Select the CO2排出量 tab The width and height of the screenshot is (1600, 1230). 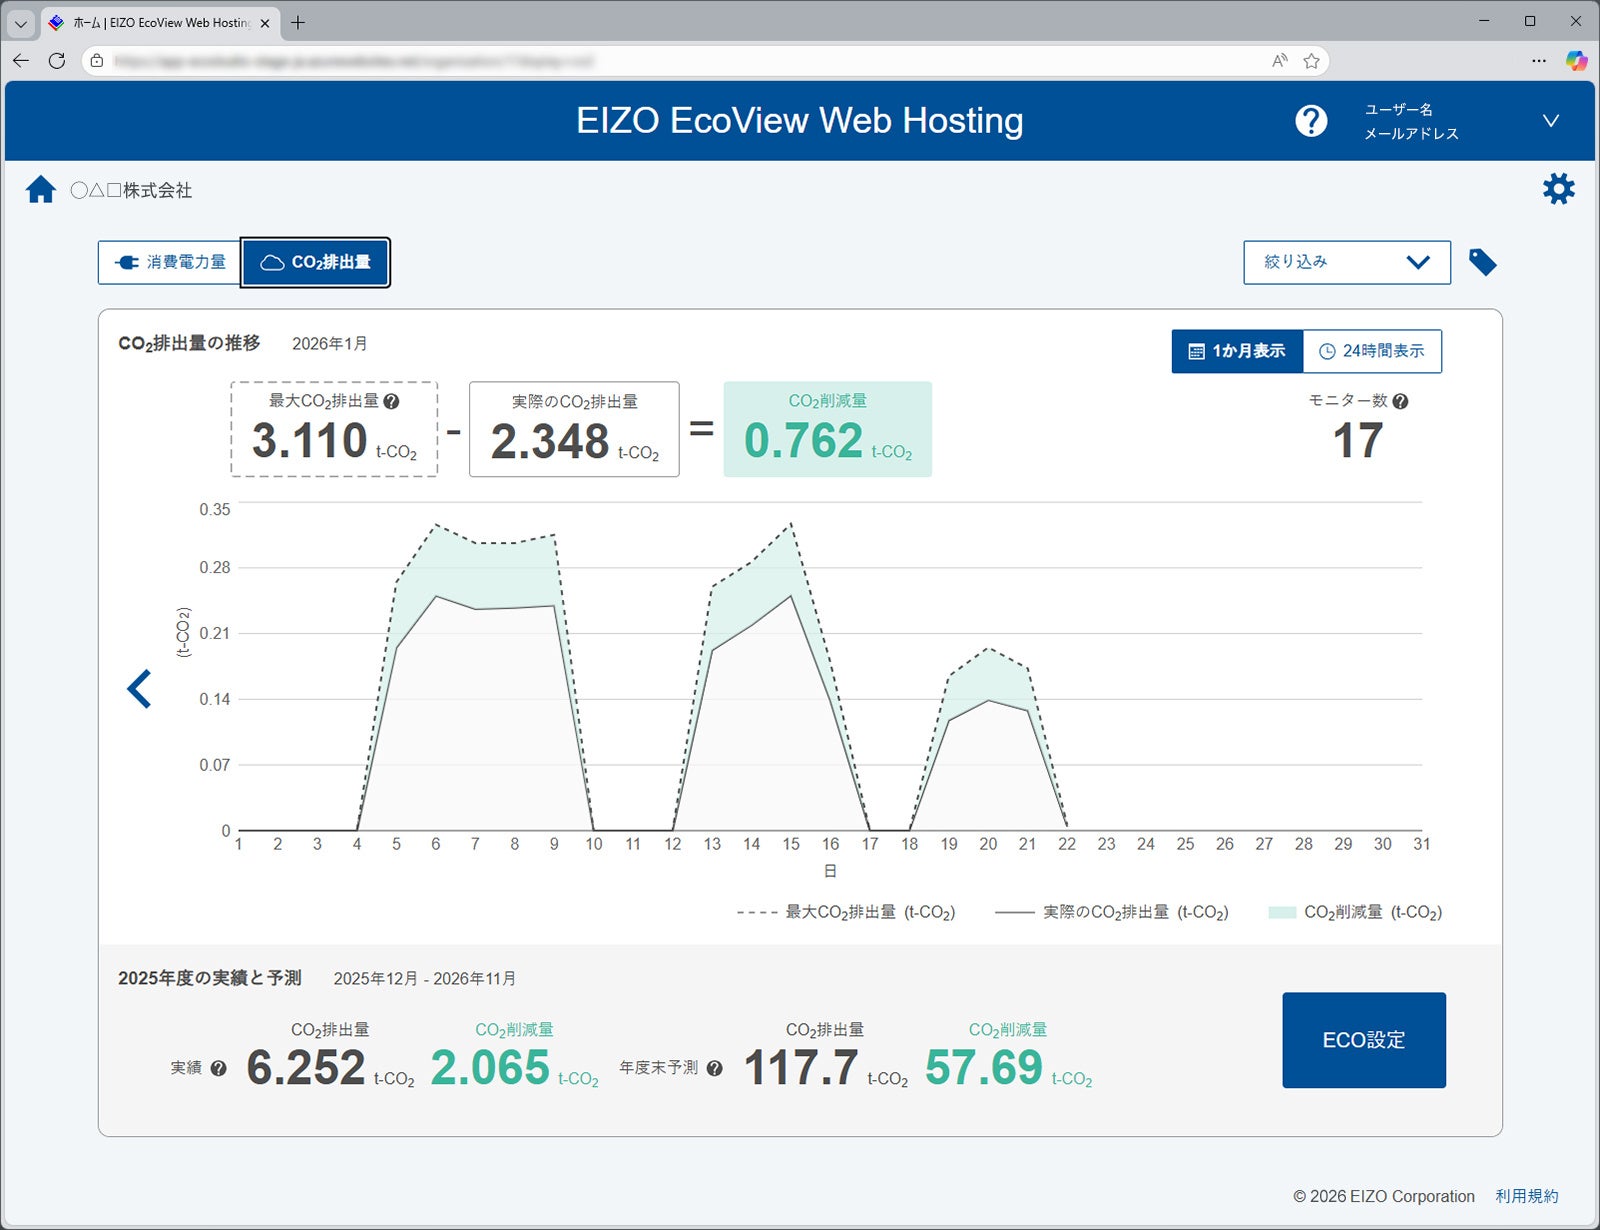(x=315, y=262)
